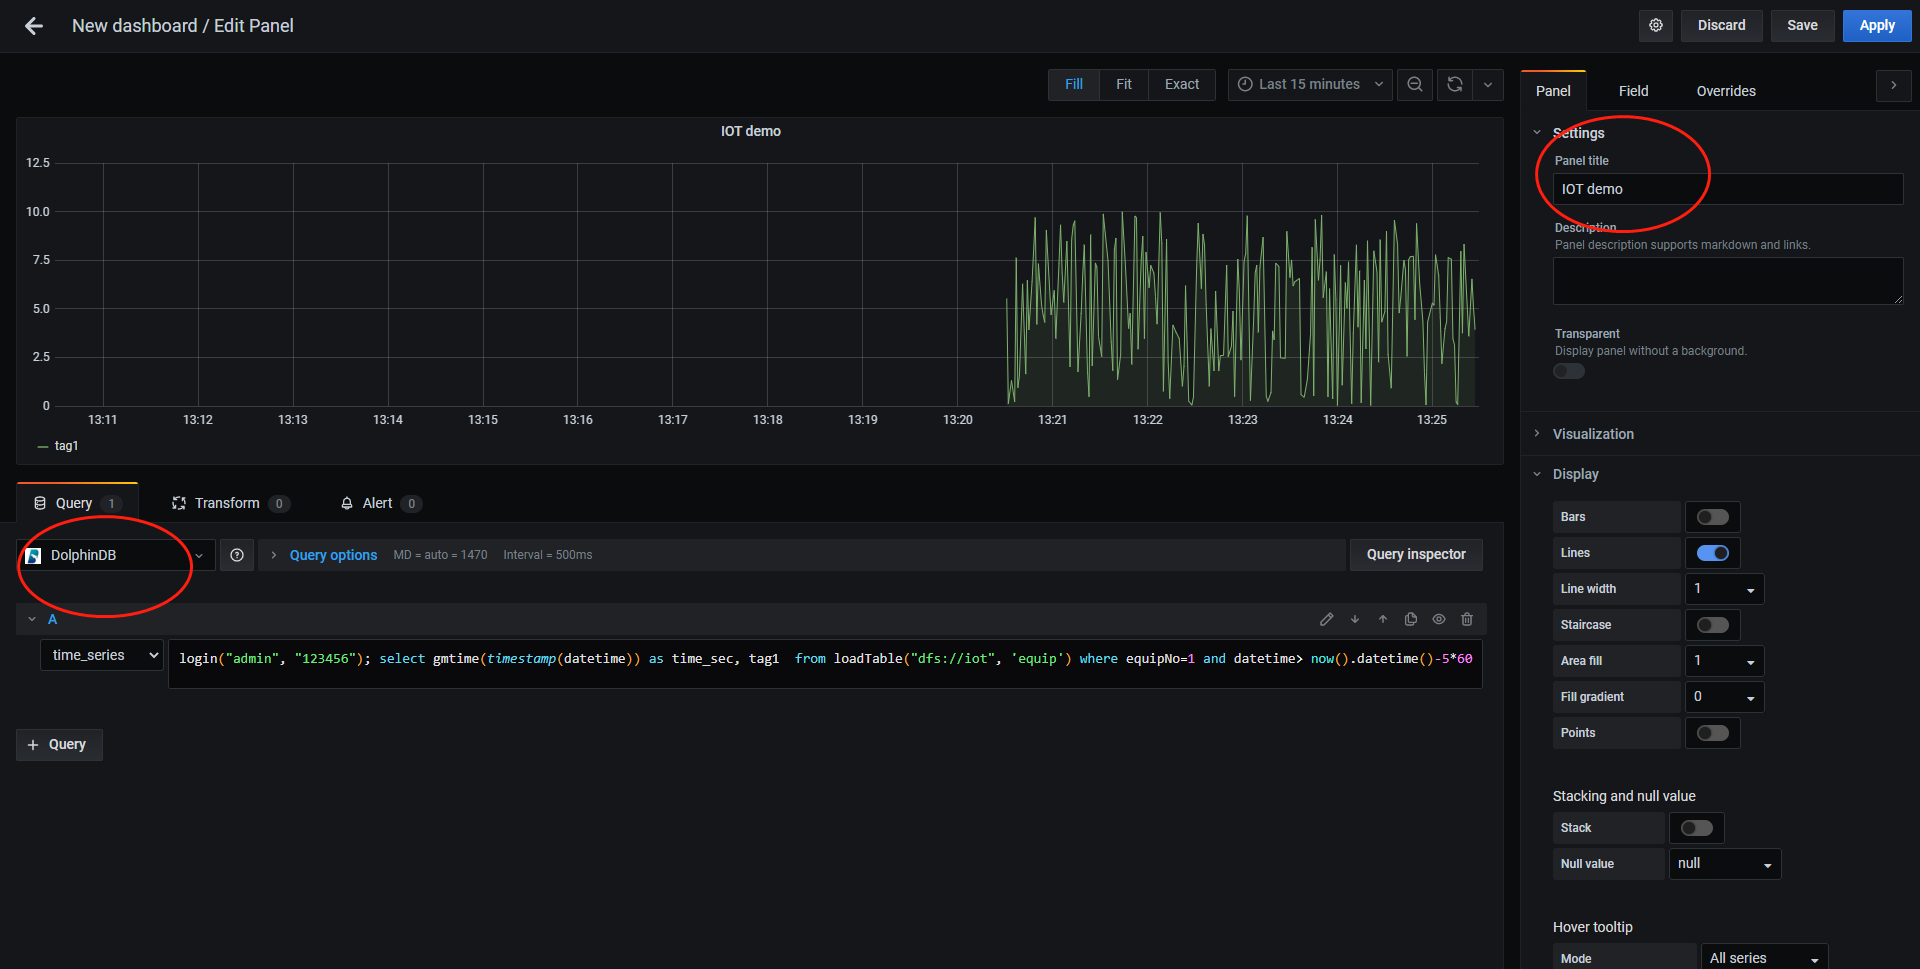Open the Last 15 minutes time picker
The width and height of the screenshot is (1920, 969).
coord(1308,84)
